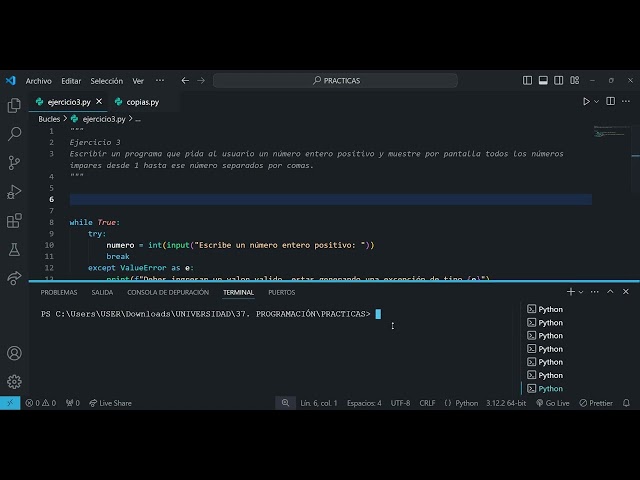Expand breadcrumb ellipsis after ejercicio3.py
Viewport: 640px width, 480px height.
[138, 119]
